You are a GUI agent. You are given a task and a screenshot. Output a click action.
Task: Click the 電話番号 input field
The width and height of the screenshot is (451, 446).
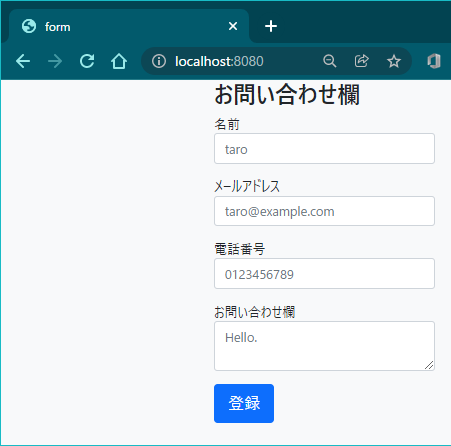click(324, 274)
